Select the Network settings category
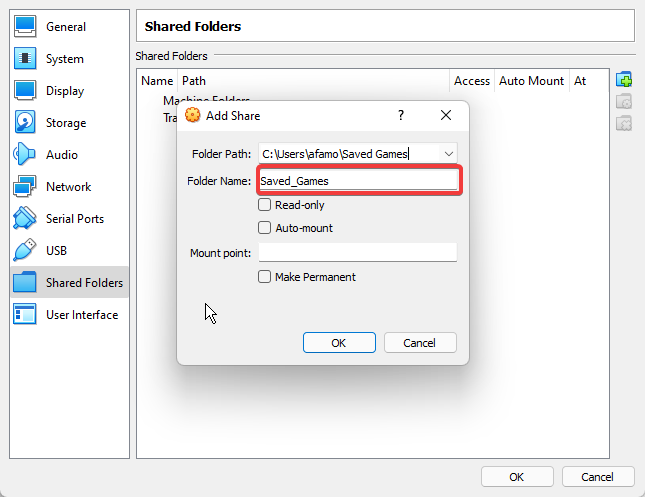This screenshot has width=645, height=497. (68, 187)
